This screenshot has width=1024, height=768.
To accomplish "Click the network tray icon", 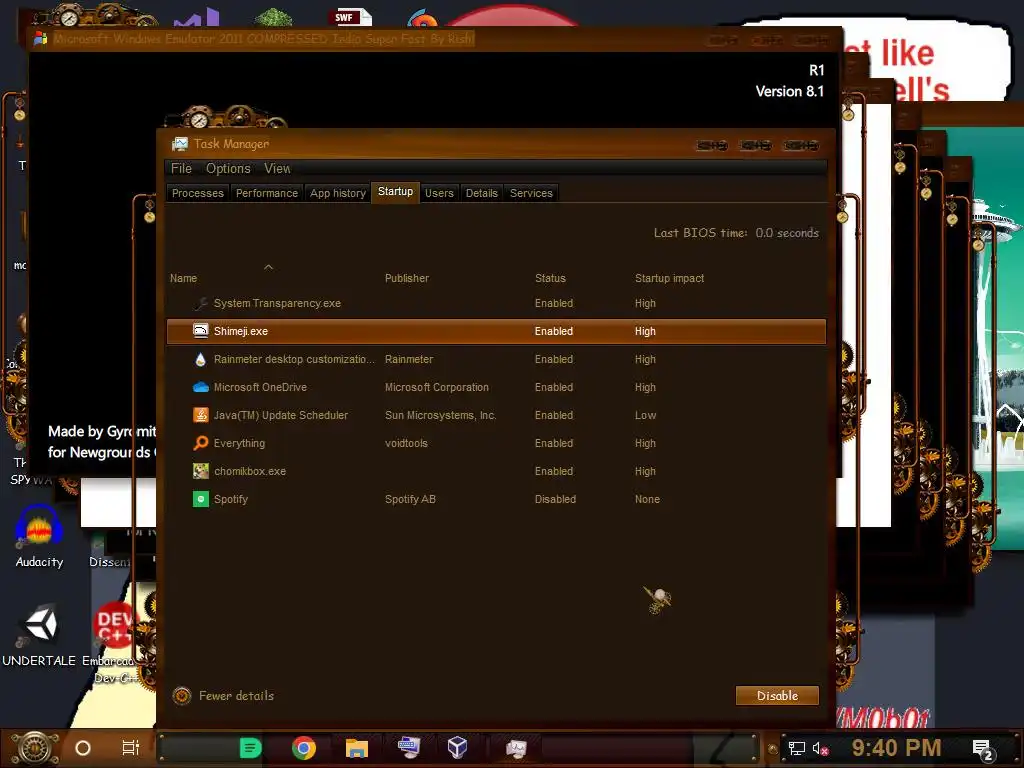I will [x=797, y=748].
